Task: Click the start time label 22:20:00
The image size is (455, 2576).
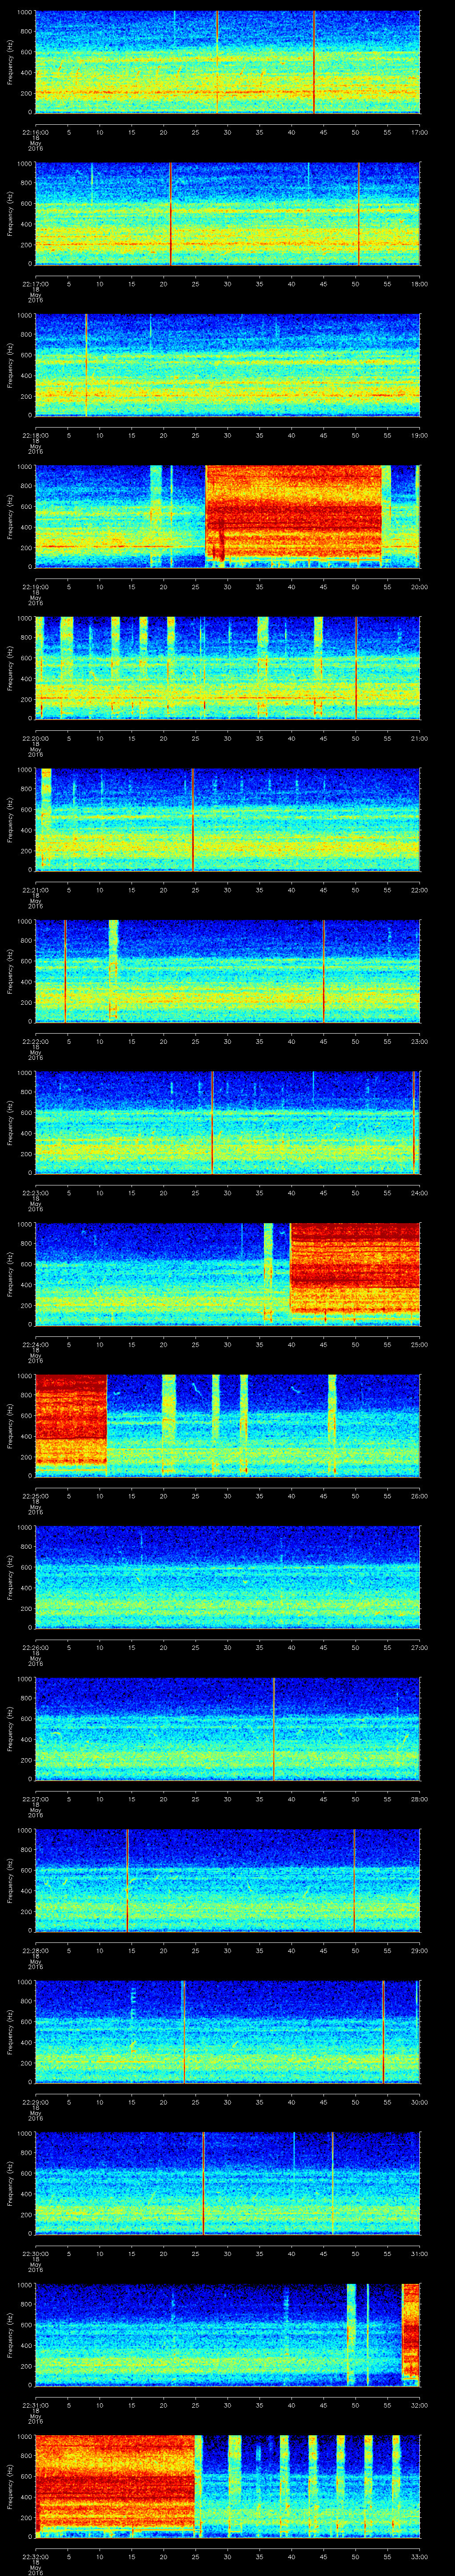Action: pos(35,738)
